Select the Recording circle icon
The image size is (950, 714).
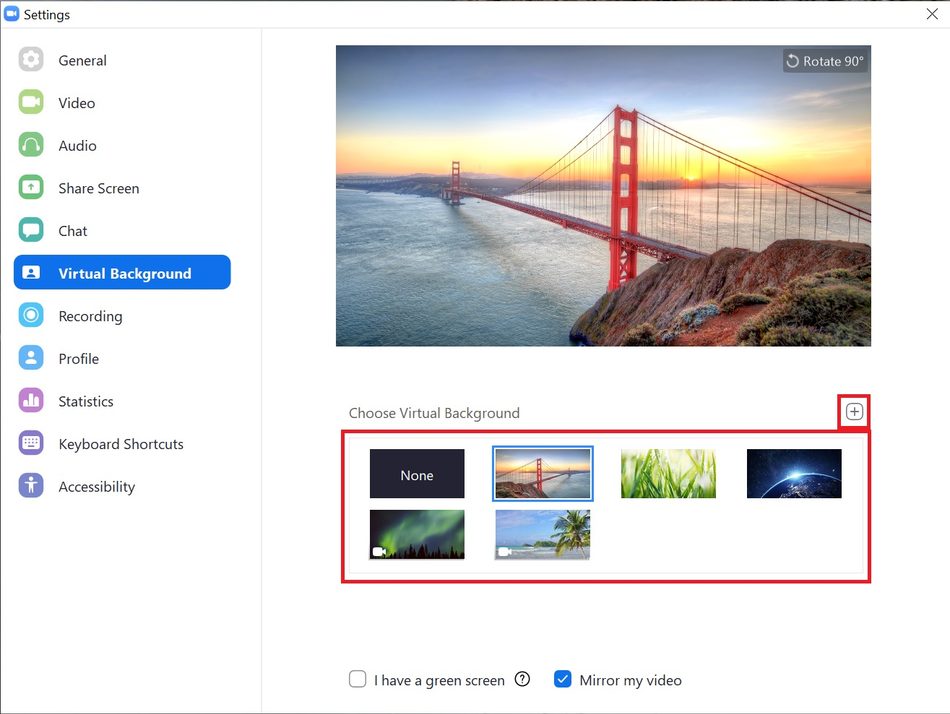31,315
